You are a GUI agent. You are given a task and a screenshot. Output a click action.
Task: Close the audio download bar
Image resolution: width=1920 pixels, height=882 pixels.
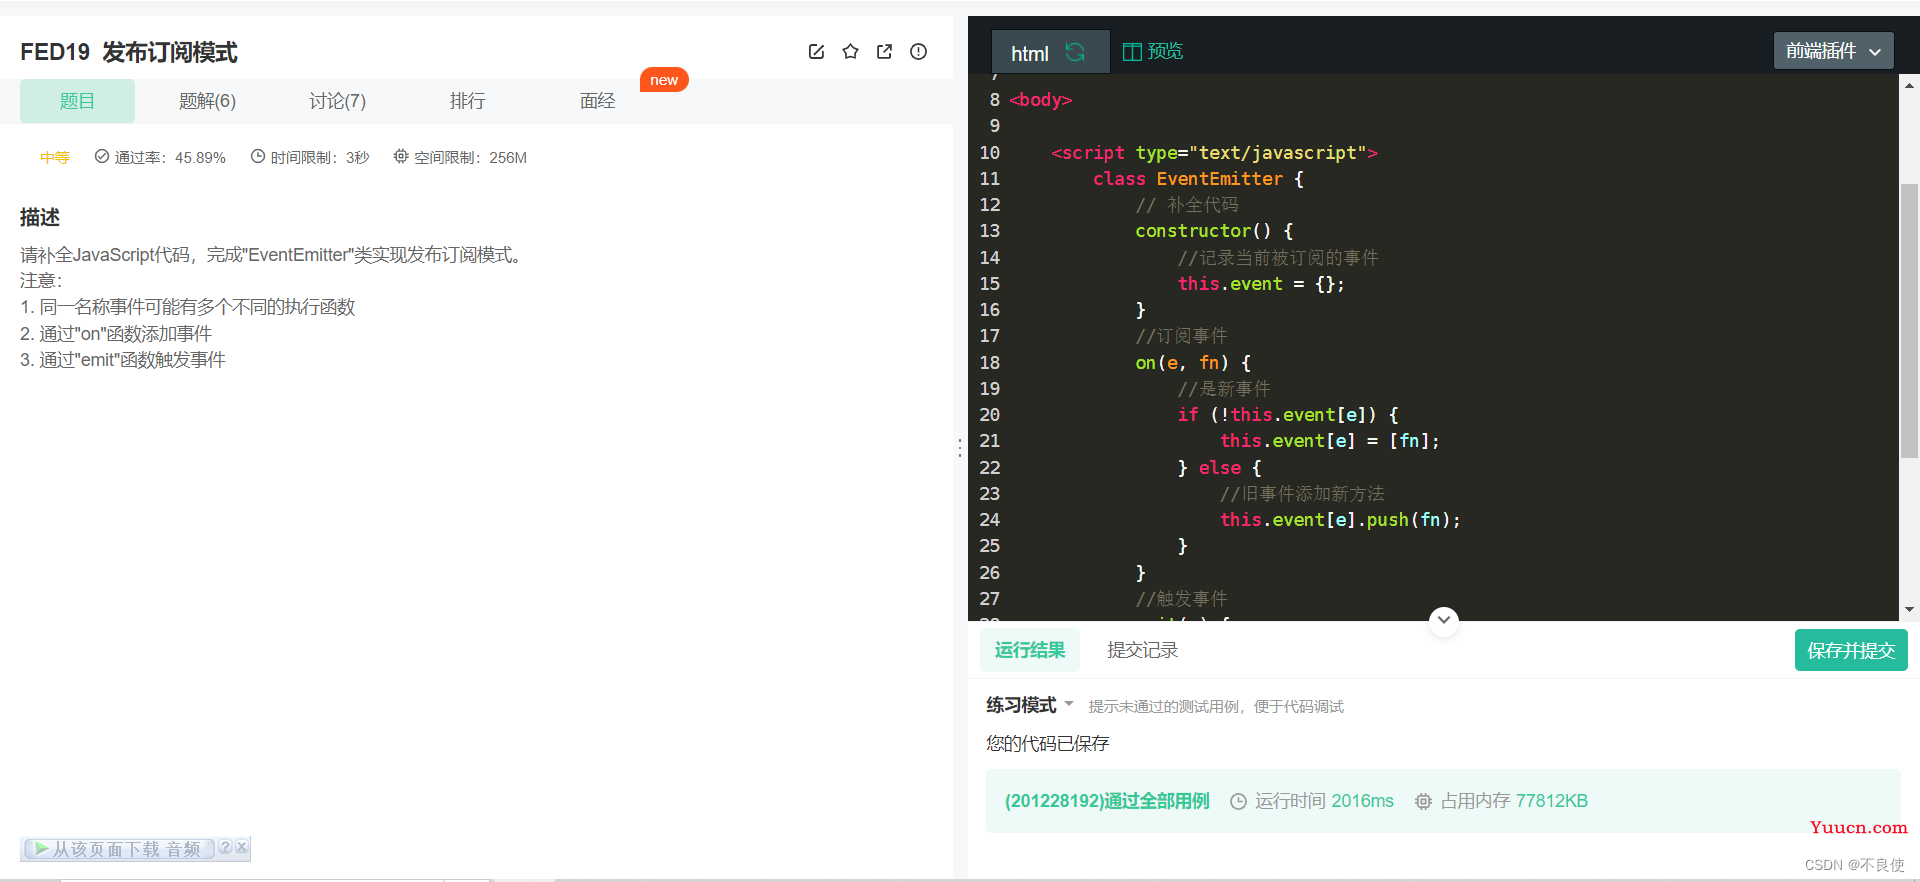[241, 847]
